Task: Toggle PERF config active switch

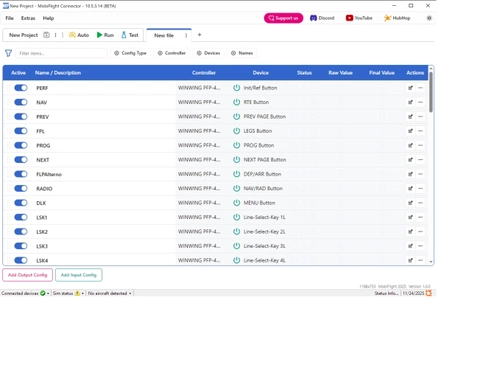Action: [x=21, y=88]
